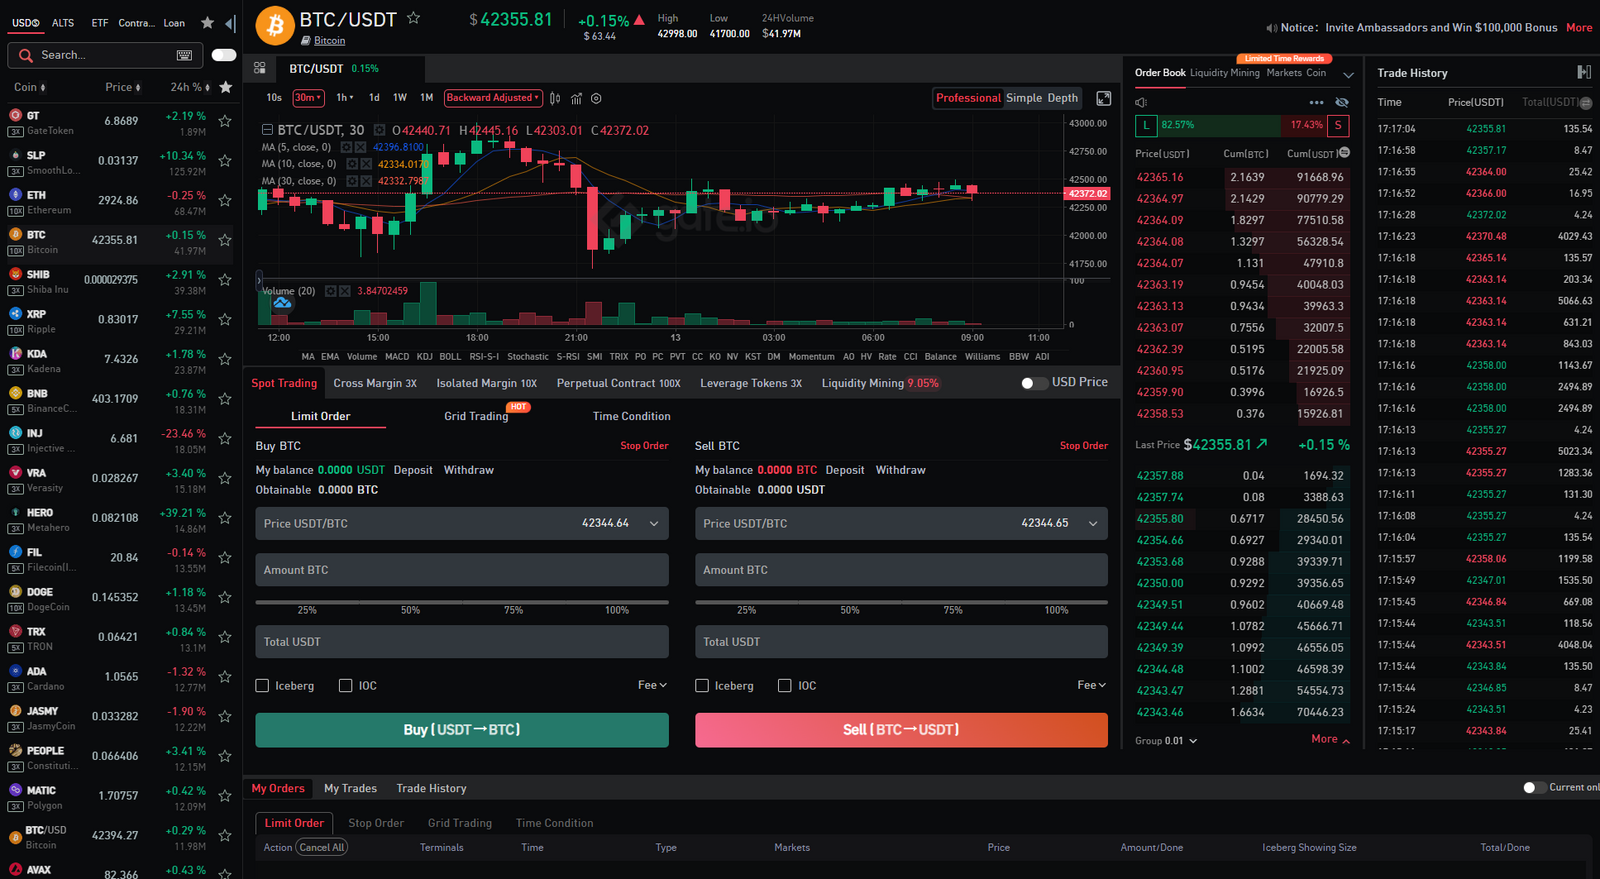Switch to the ALTS market tab
Viewport: 1600px width, 879px height.
pyautogui.click(x=63, y=23)
